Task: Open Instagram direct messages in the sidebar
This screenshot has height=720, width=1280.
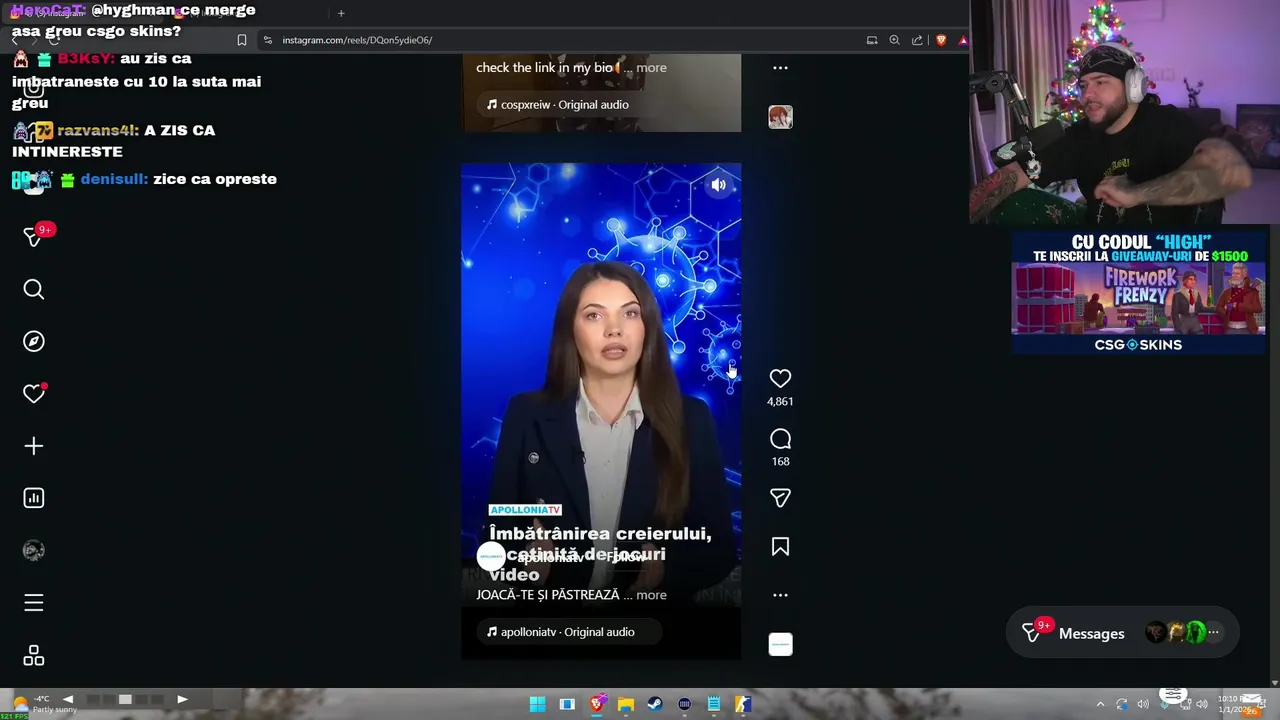Action: [x=34, y=236]
